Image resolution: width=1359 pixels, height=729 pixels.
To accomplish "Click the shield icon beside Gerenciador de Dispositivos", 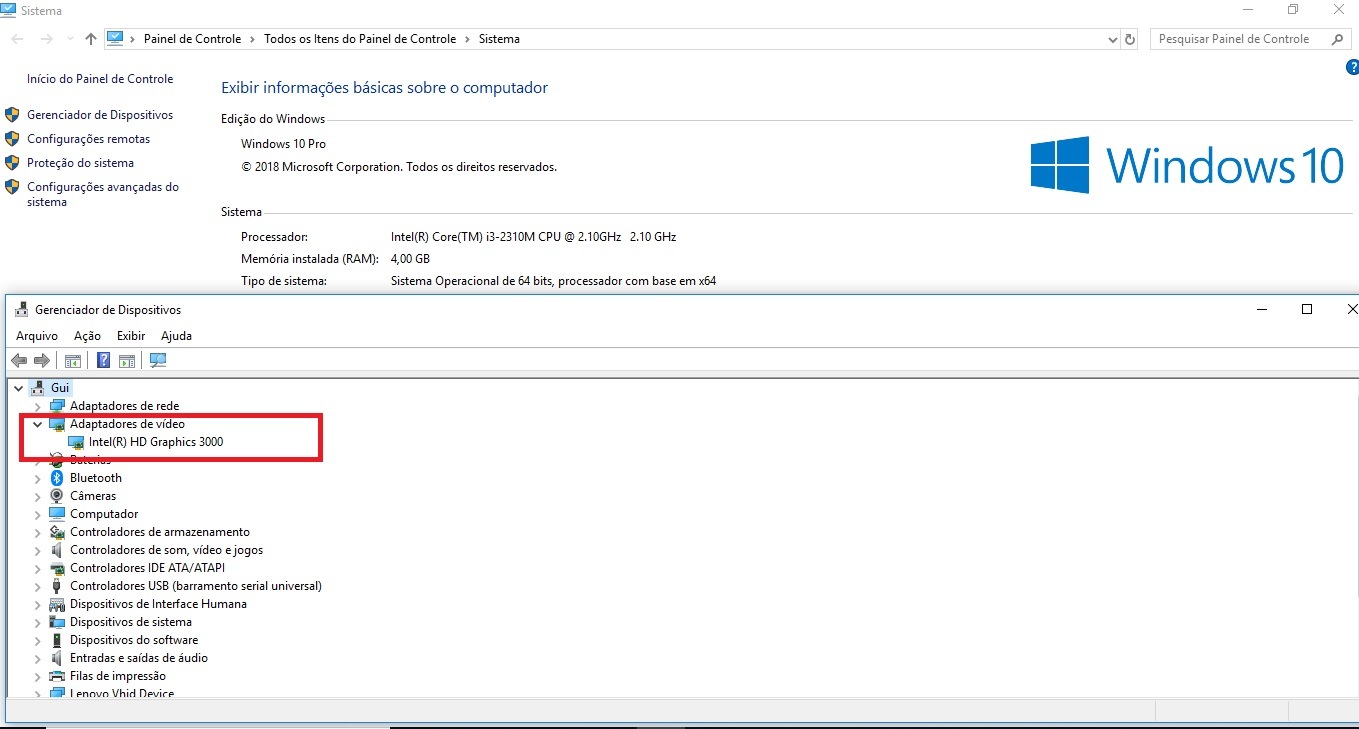I will tap(12, 115).
